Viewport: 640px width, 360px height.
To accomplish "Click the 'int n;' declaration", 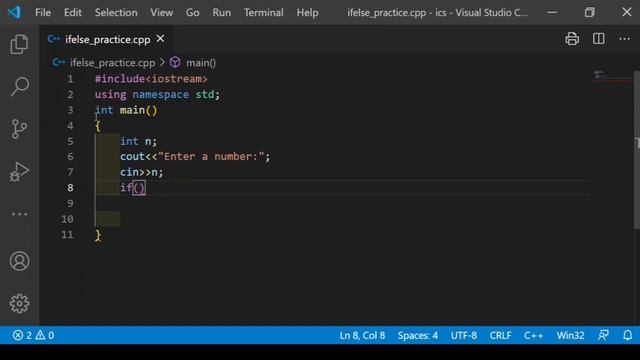I will [138, 141].
